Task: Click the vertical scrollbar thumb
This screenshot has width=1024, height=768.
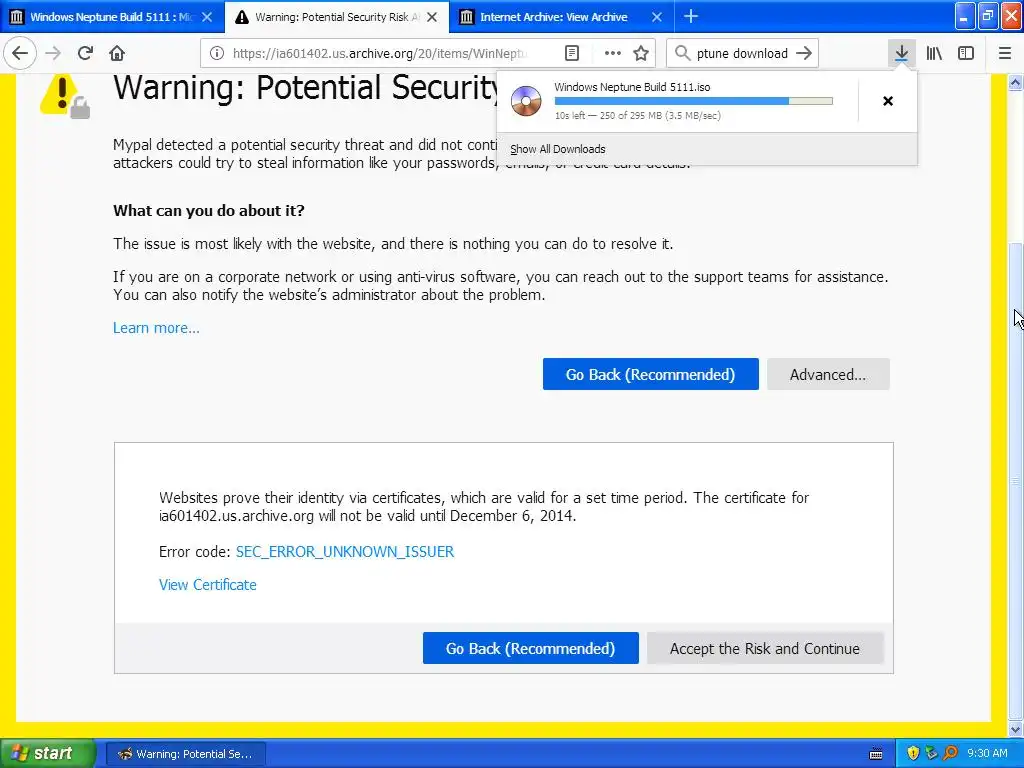Action: tap(1016, 480)
